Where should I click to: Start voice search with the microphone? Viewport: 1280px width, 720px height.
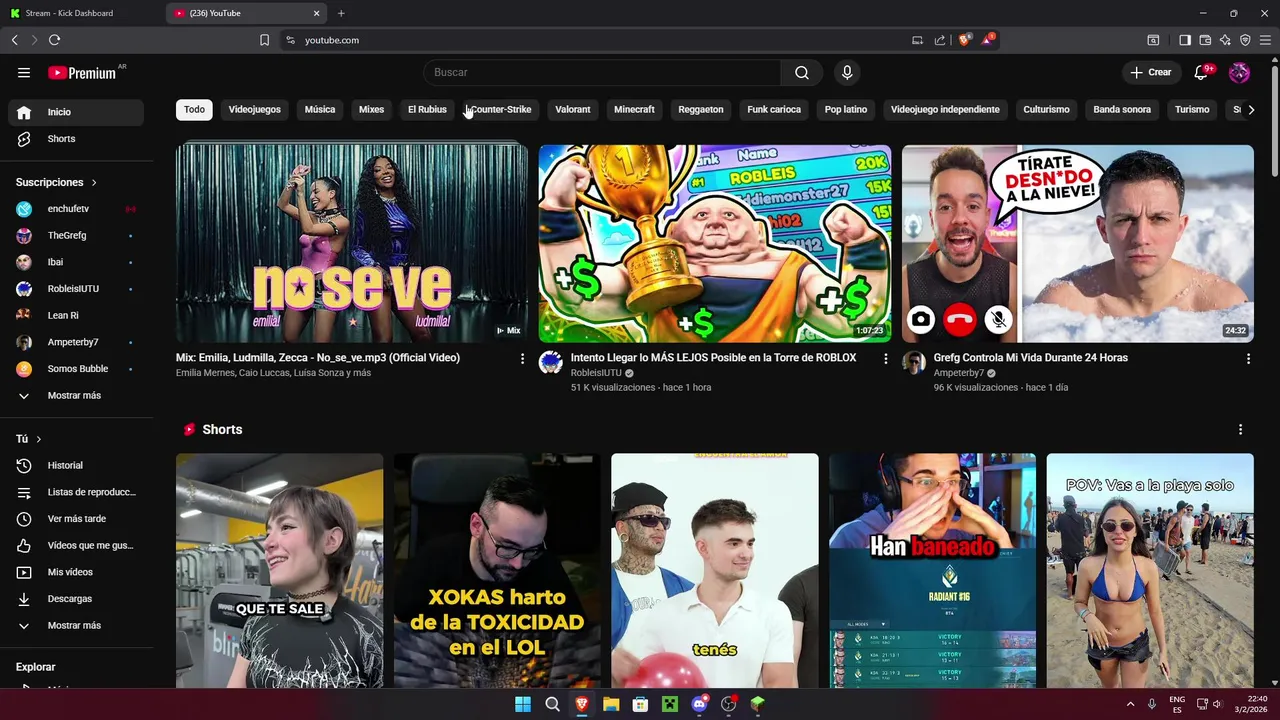click(847, 72)
